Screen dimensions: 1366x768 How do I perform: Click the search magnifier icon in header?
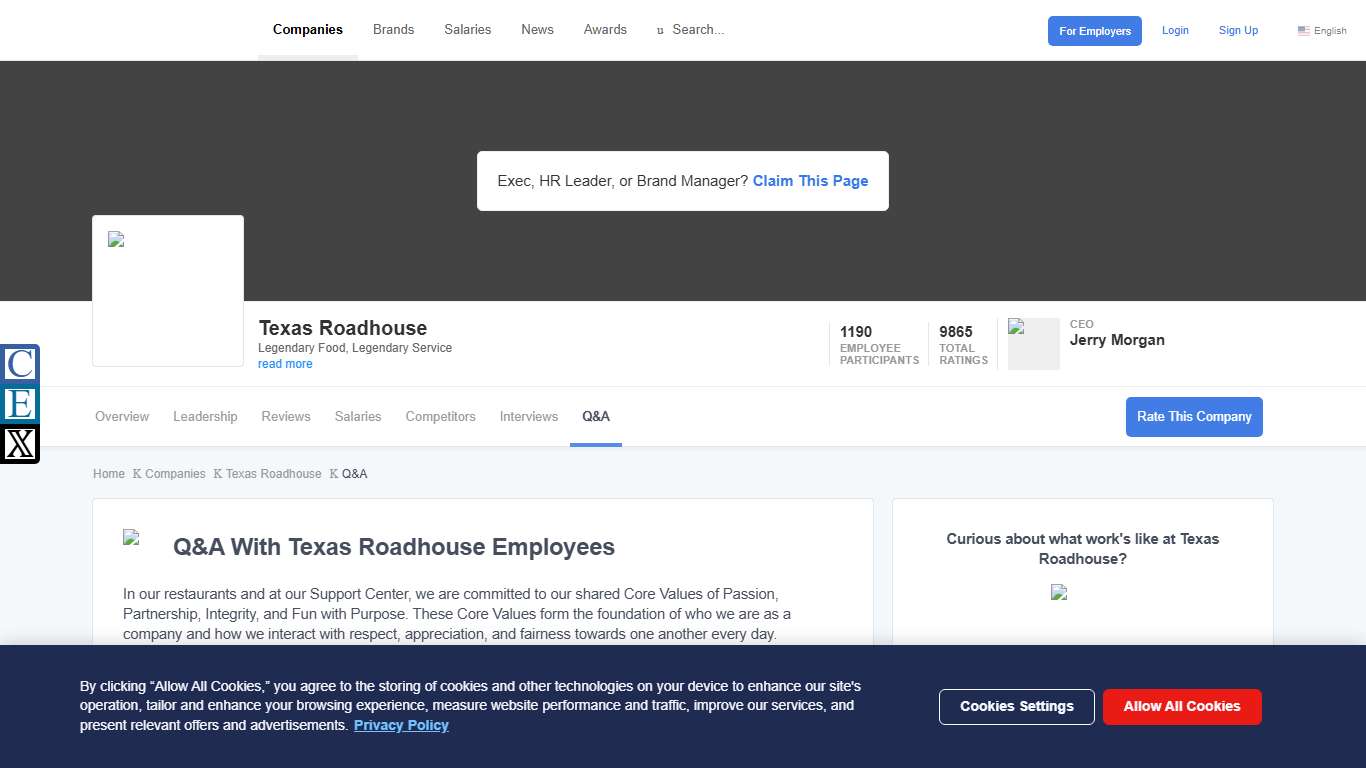[x=660, y=31]
